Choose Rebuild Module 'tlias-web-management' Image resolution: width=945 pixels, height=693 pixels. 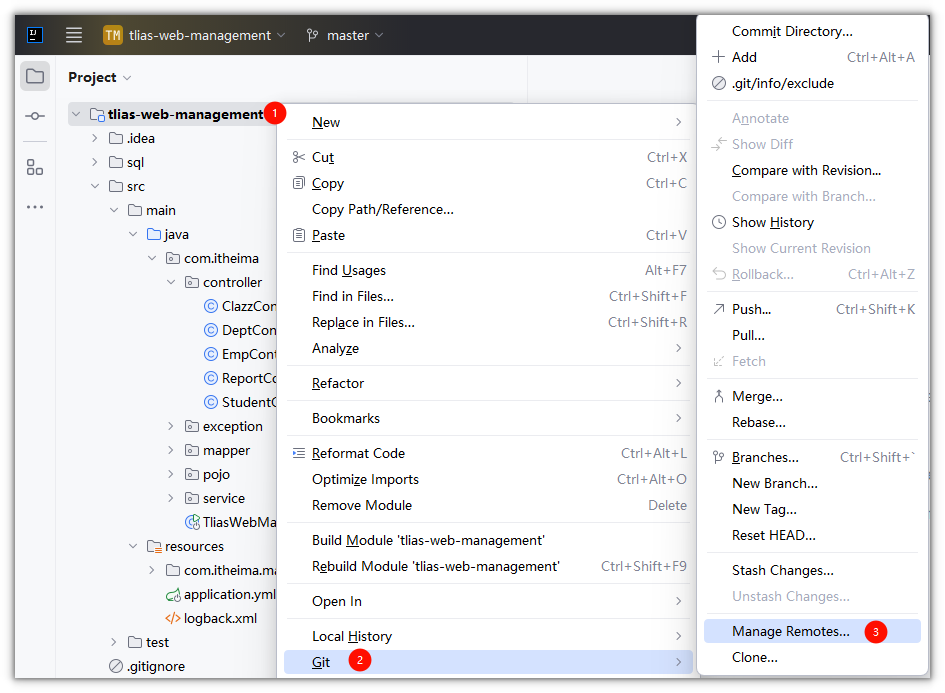pyautogui.click(x=489, y=566)
